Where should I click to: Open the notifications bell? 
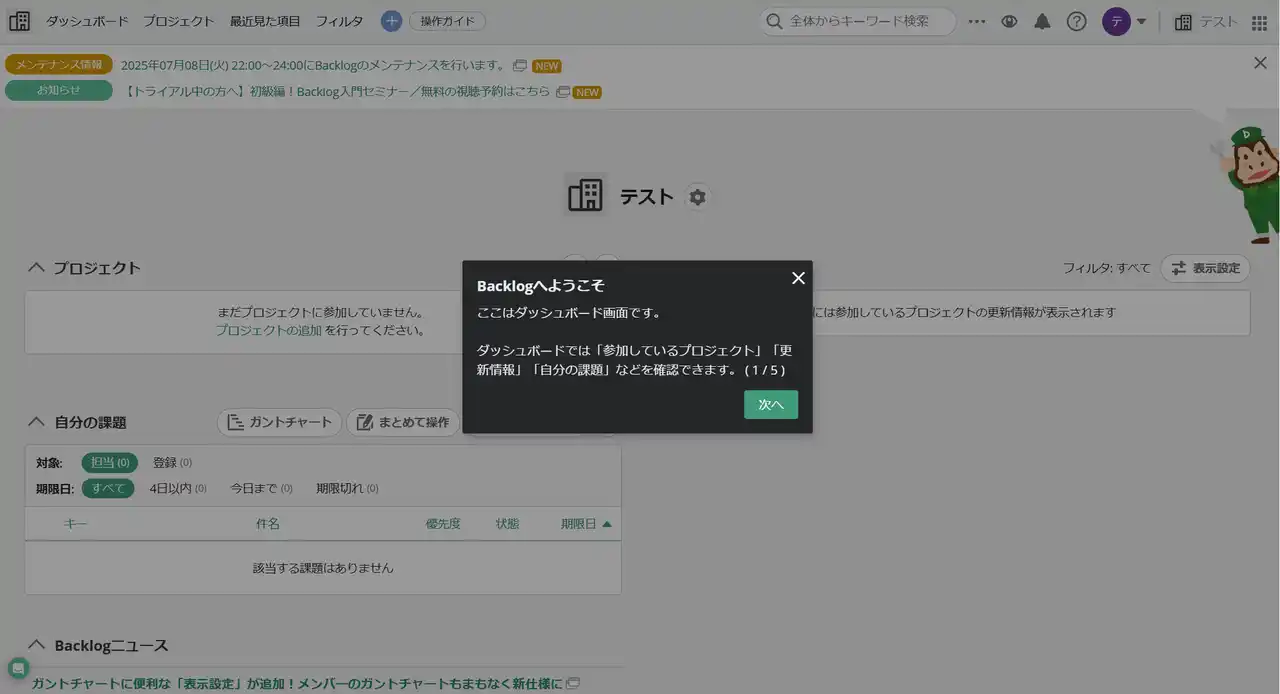1042,21
